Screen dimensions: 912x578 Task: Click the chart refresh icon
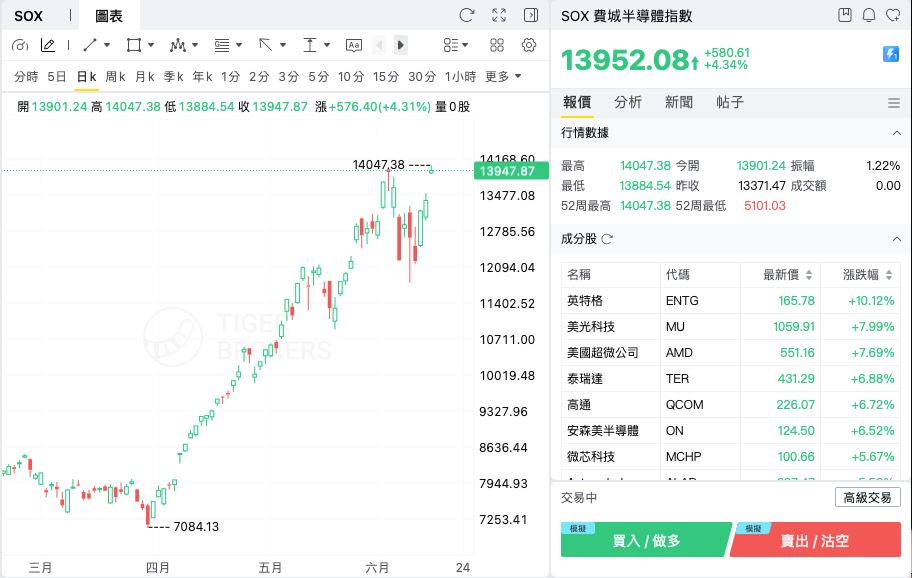pos(466,15)
